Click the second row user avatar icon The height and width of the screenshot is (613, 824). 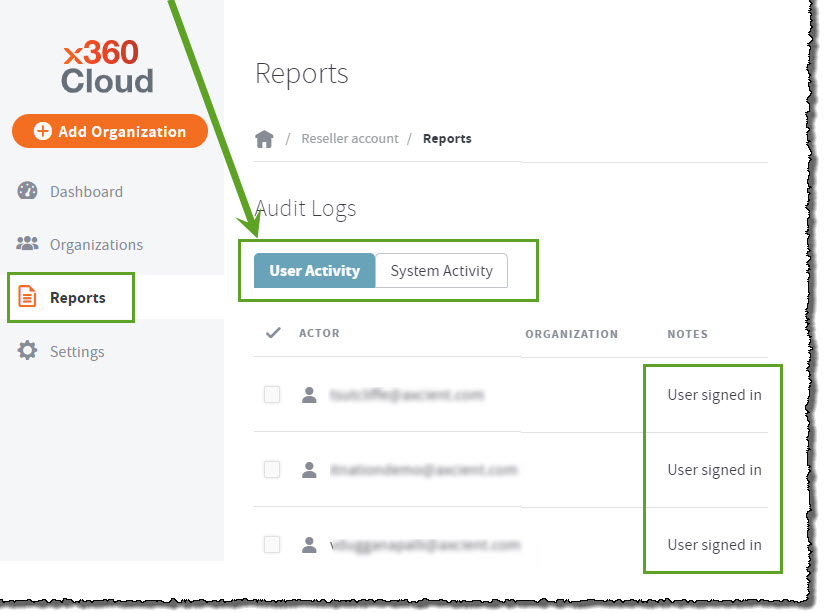[x=310, y=469]
